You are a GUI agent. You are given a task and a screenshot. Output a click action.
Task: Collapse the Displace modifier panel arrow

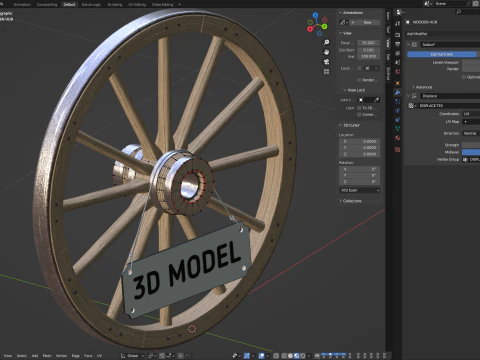tap(408, 96)
